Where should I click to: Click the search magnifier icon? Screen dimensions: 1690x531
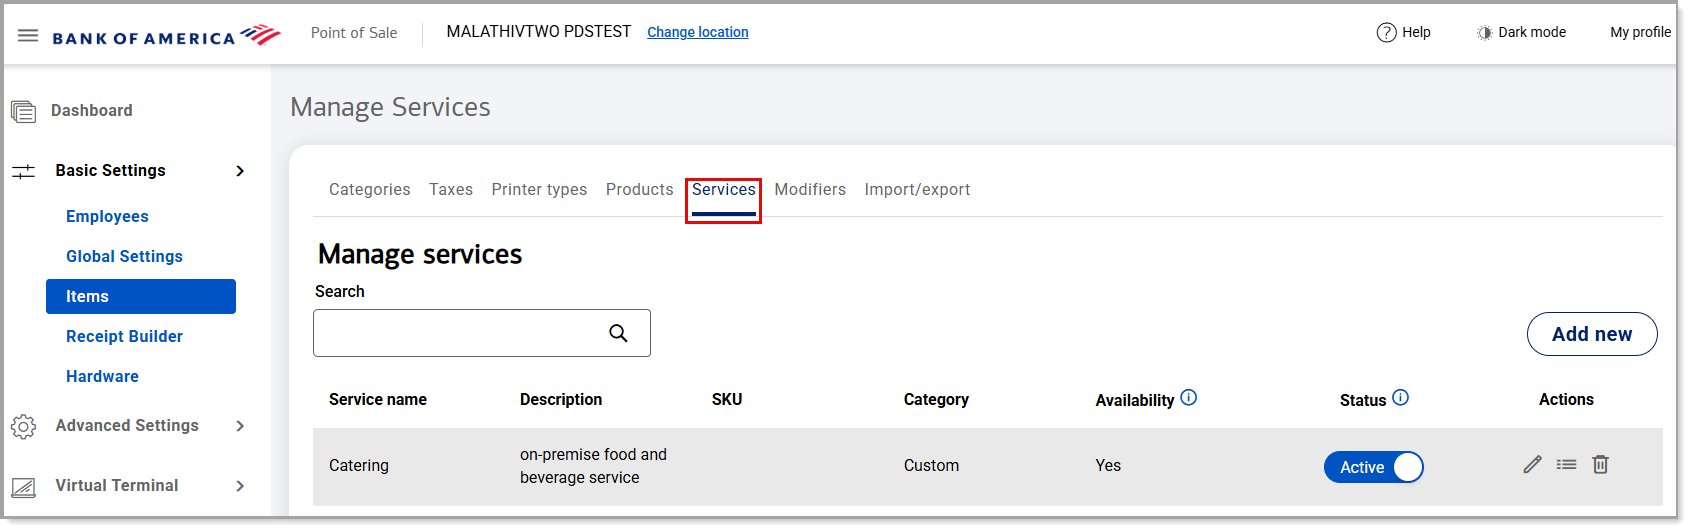pyautogui.click(x=618, y=333)
